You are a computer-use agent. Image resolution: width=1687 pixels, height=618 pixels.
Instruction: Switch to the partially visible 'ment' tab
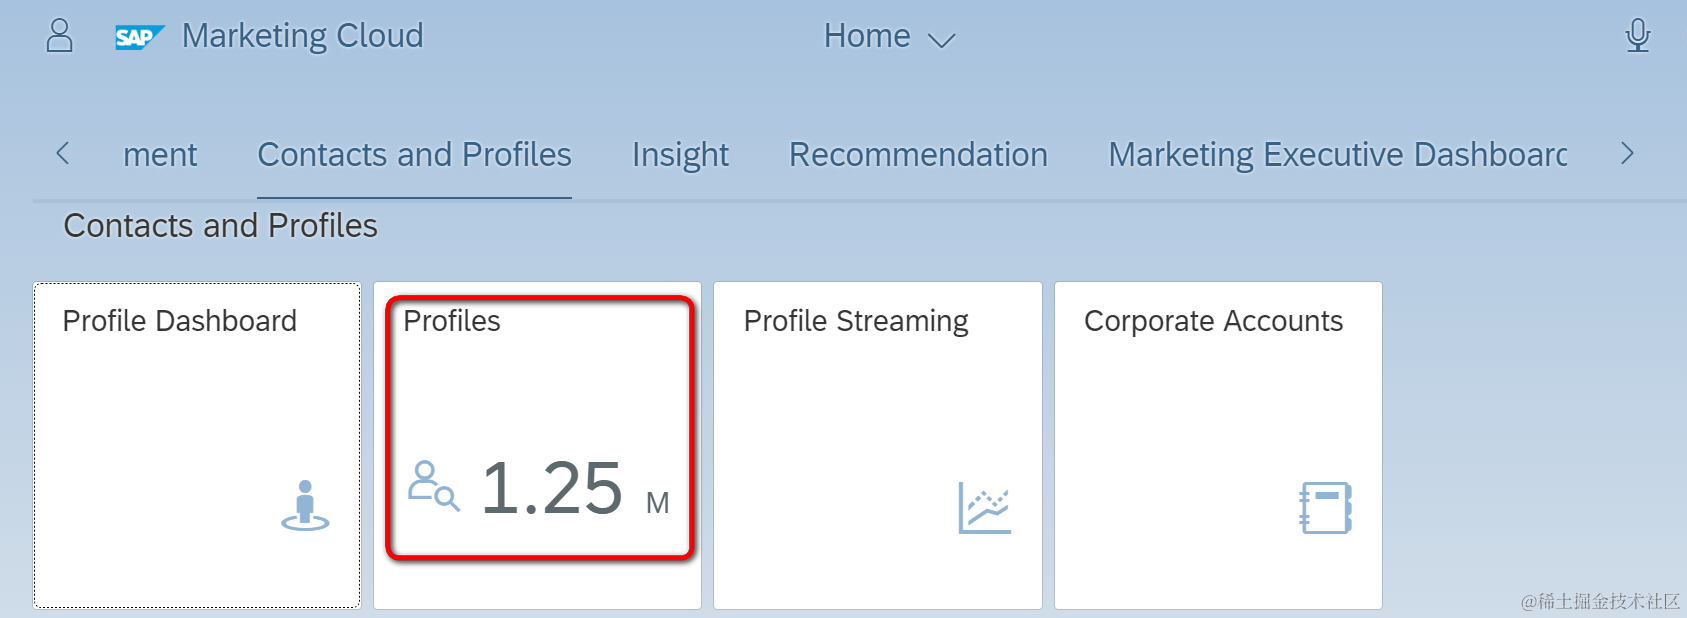point(160,155)
